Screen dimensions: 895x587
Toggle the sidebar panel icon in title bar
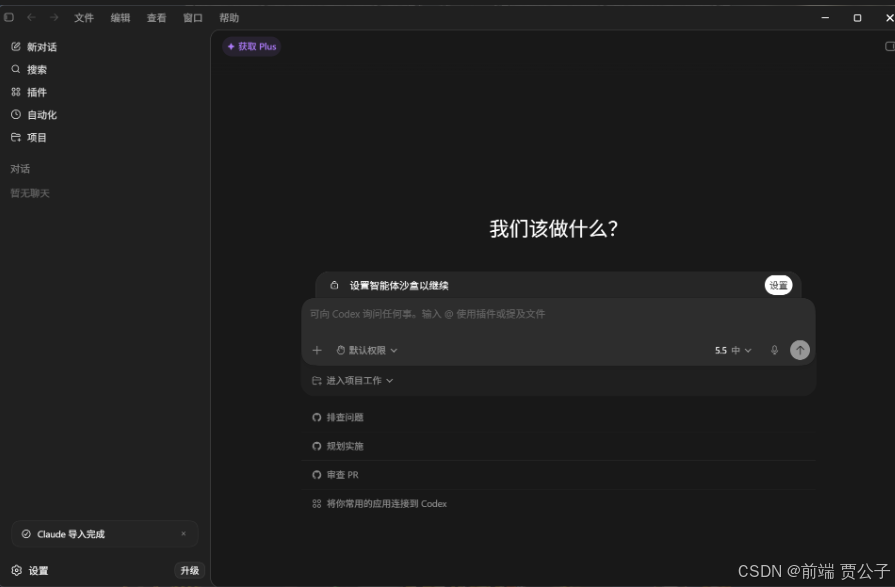click(x=9, y=18)
